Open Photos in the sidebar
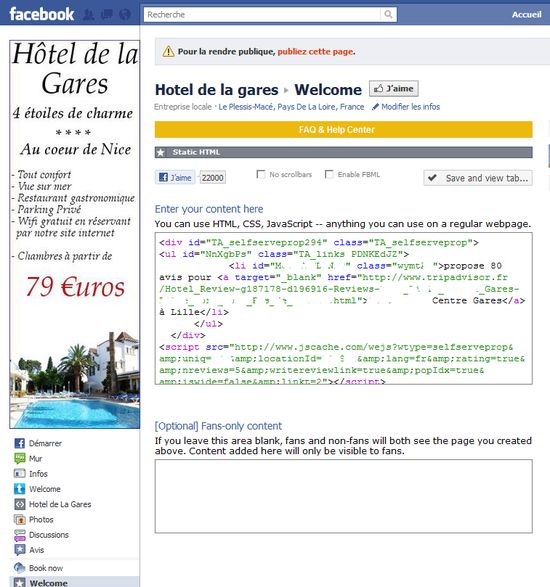The width and height of the screenshot is (550, 587). pos(41,520)
